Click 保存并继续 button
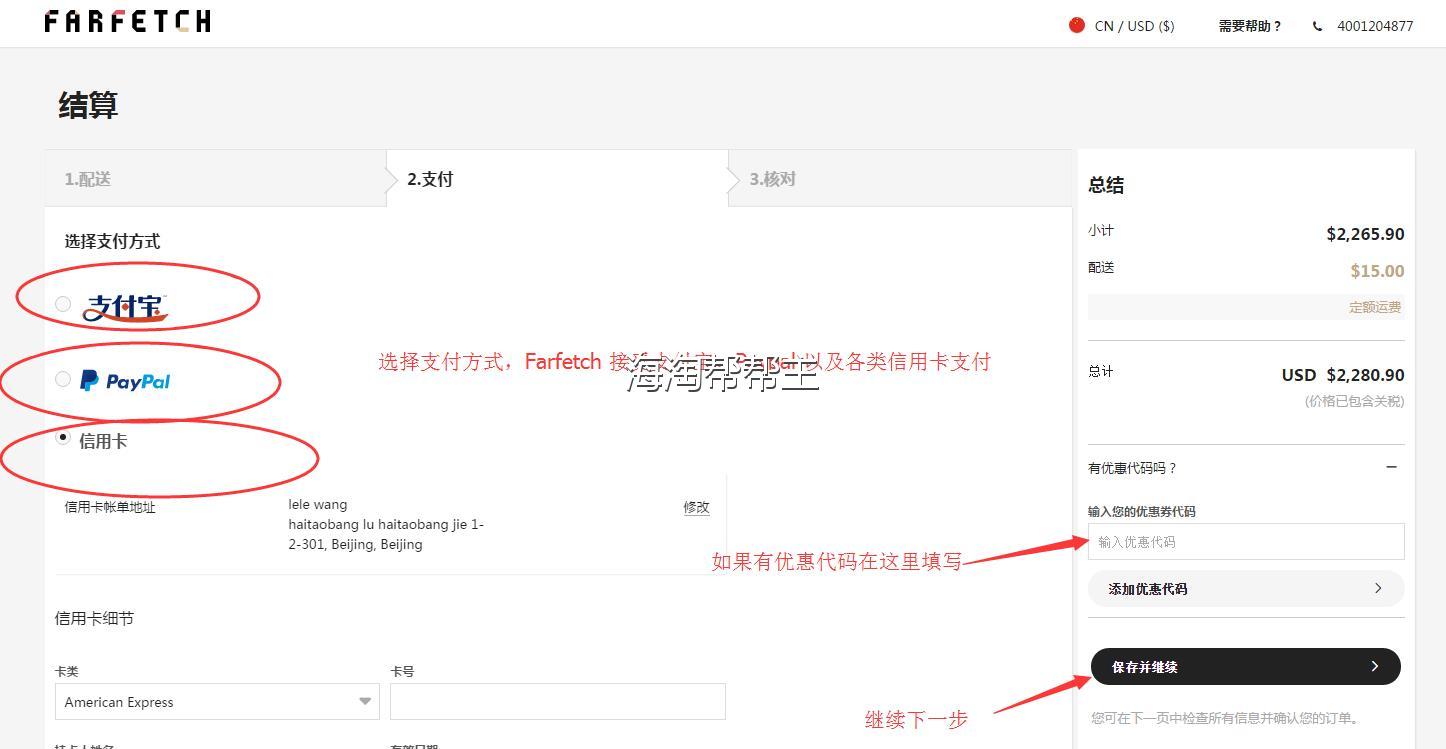The width and height of the screenshot is (1446, 749). pos(1246,667)
